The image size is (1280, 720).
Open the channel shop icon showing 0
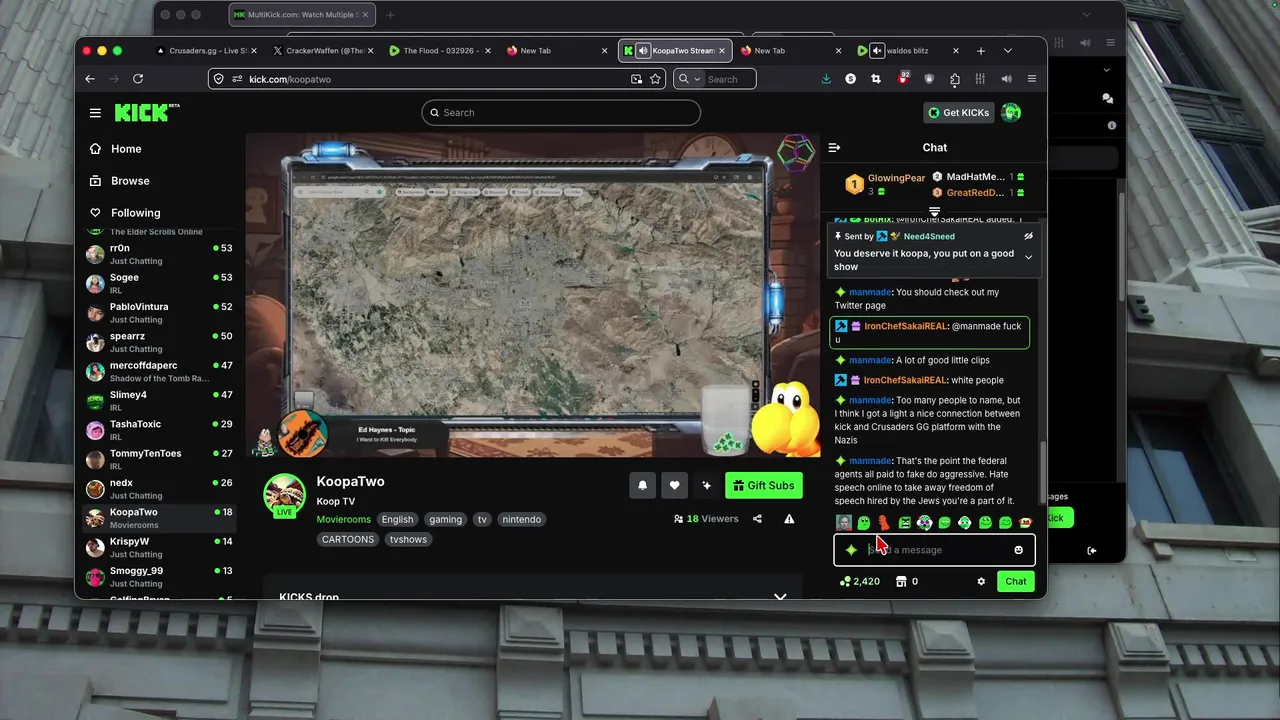(907, 581)
